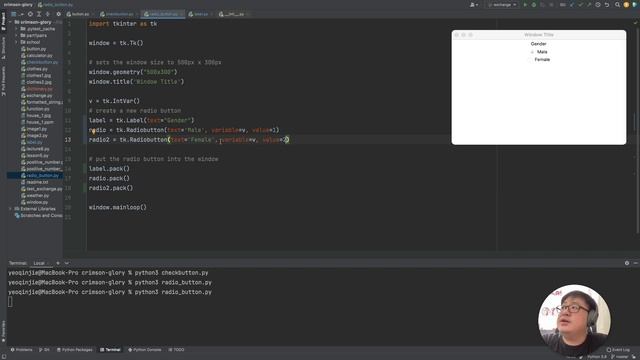Screen dimensions: 640x360
Task: Click the rollback undo arrow icon in toolbar
Action: (x=607, y=5)
